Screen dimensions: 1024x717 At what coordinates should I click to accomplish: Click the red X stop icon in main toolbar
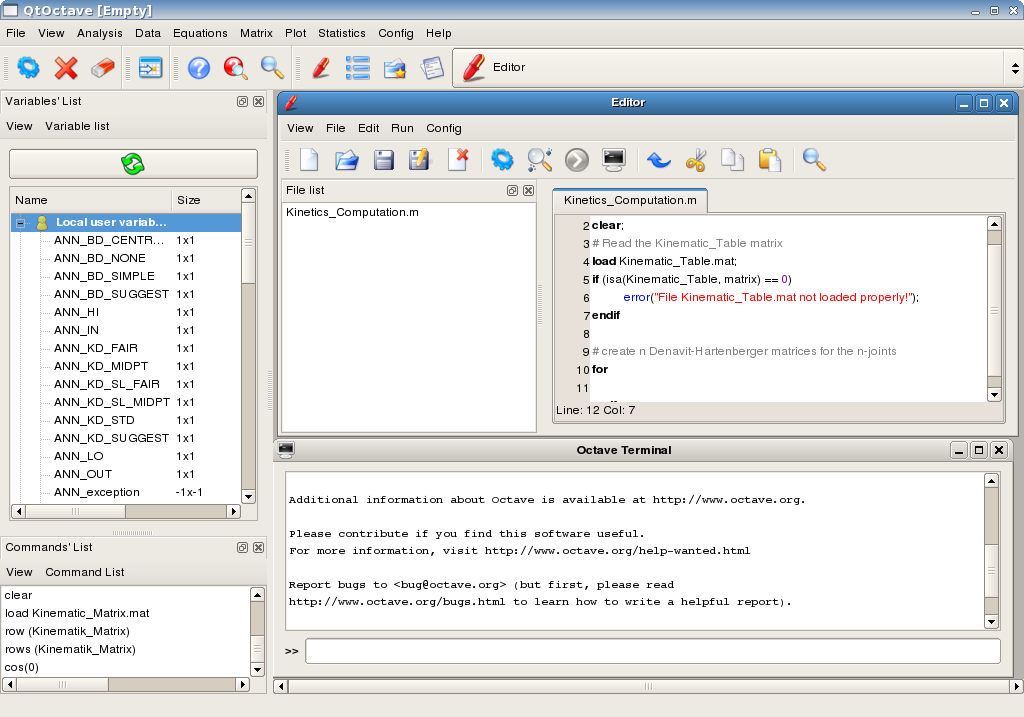(66, 67)
